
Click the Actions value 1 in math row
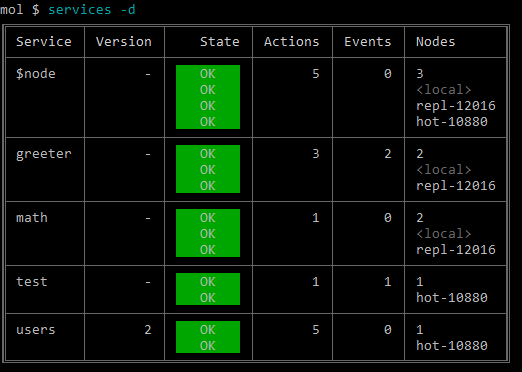(316, 218)
